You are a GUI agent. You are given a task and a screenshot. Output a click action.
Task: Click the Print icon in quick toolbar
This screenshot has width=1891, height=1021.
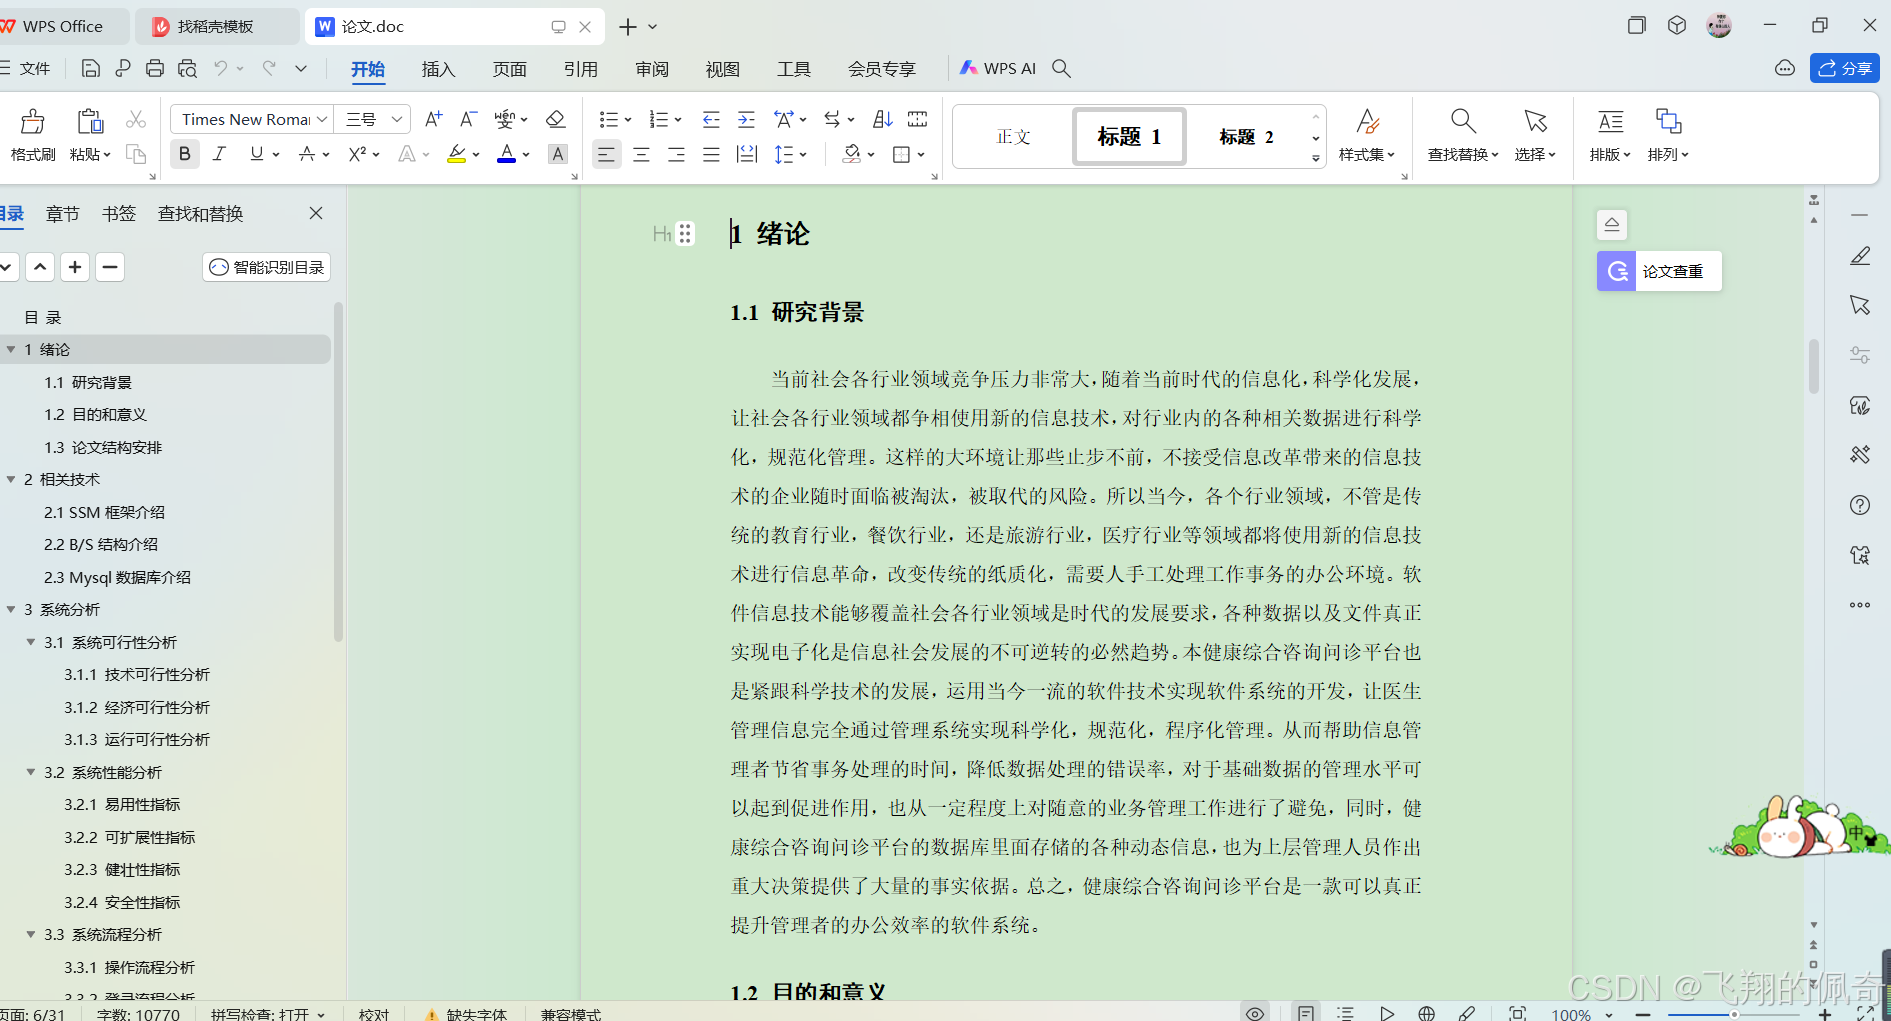pyautogui.click(x=155, y=68)
